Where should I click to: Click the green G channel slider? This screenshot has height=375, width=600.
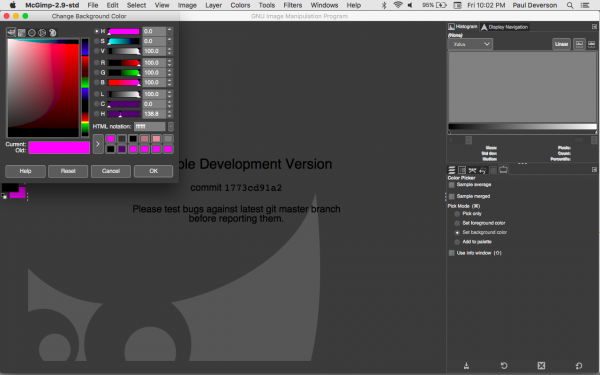tap(124, 73)
